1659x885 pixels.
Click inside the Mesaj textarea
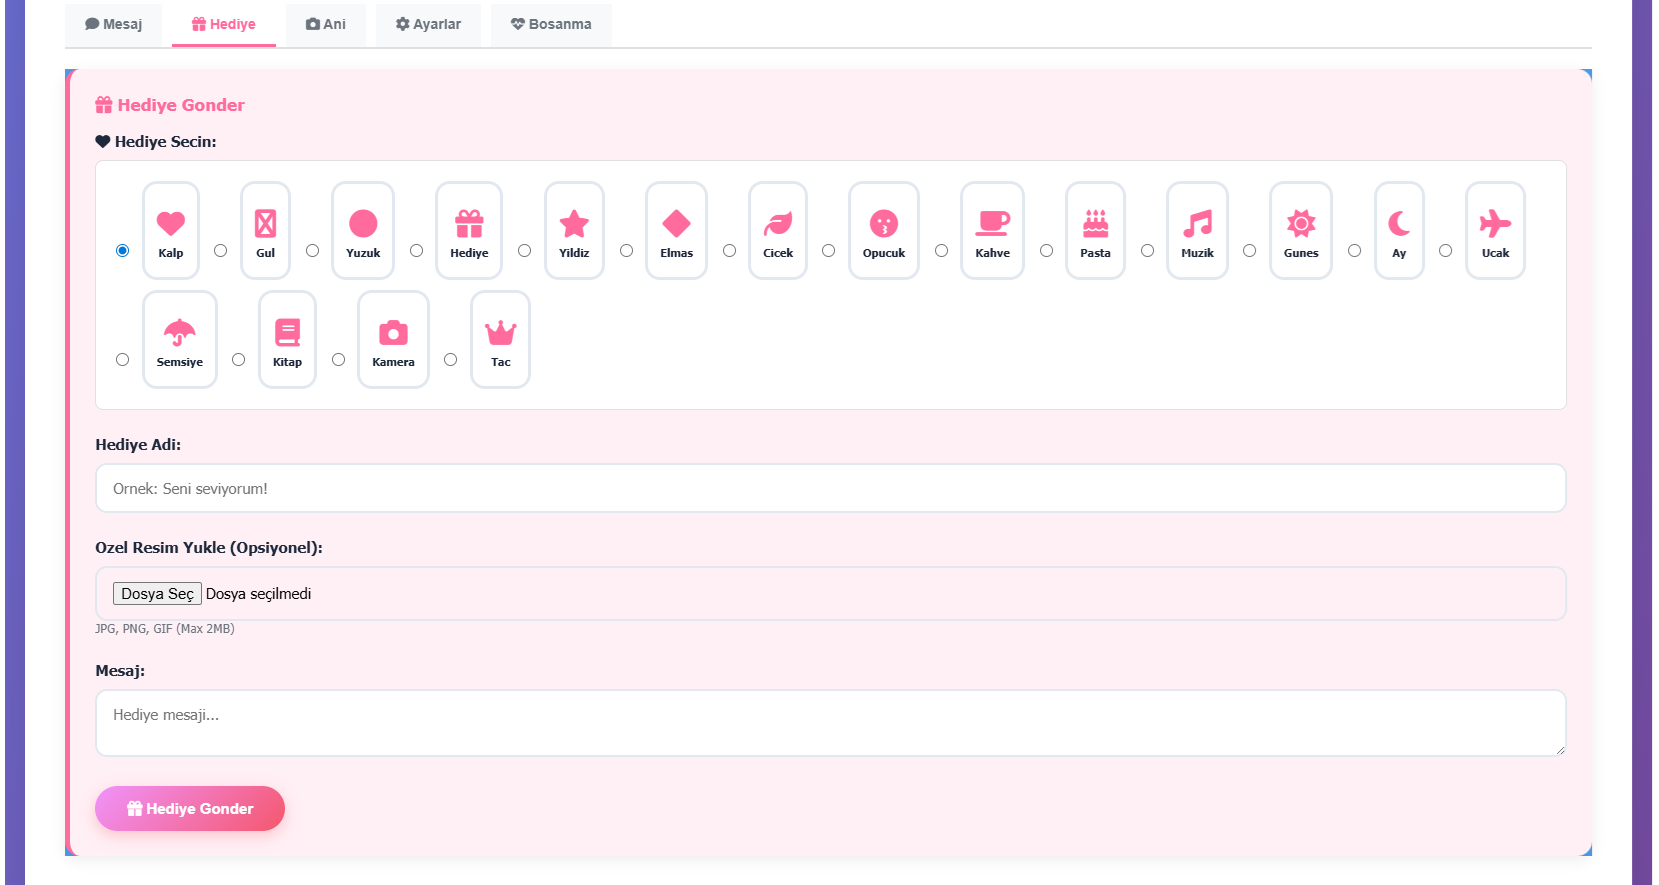[830, 723]
